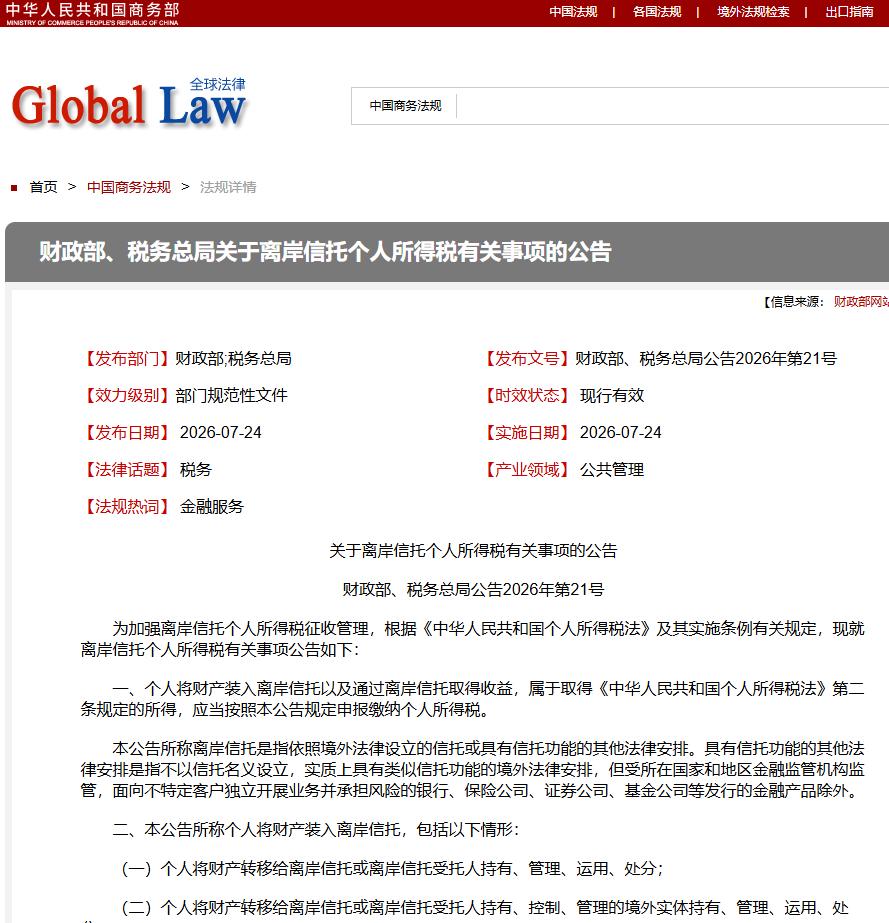Click the 法规热词 value 金融服务
This screenshot has height=923, width=889.
tap(211, 507)
